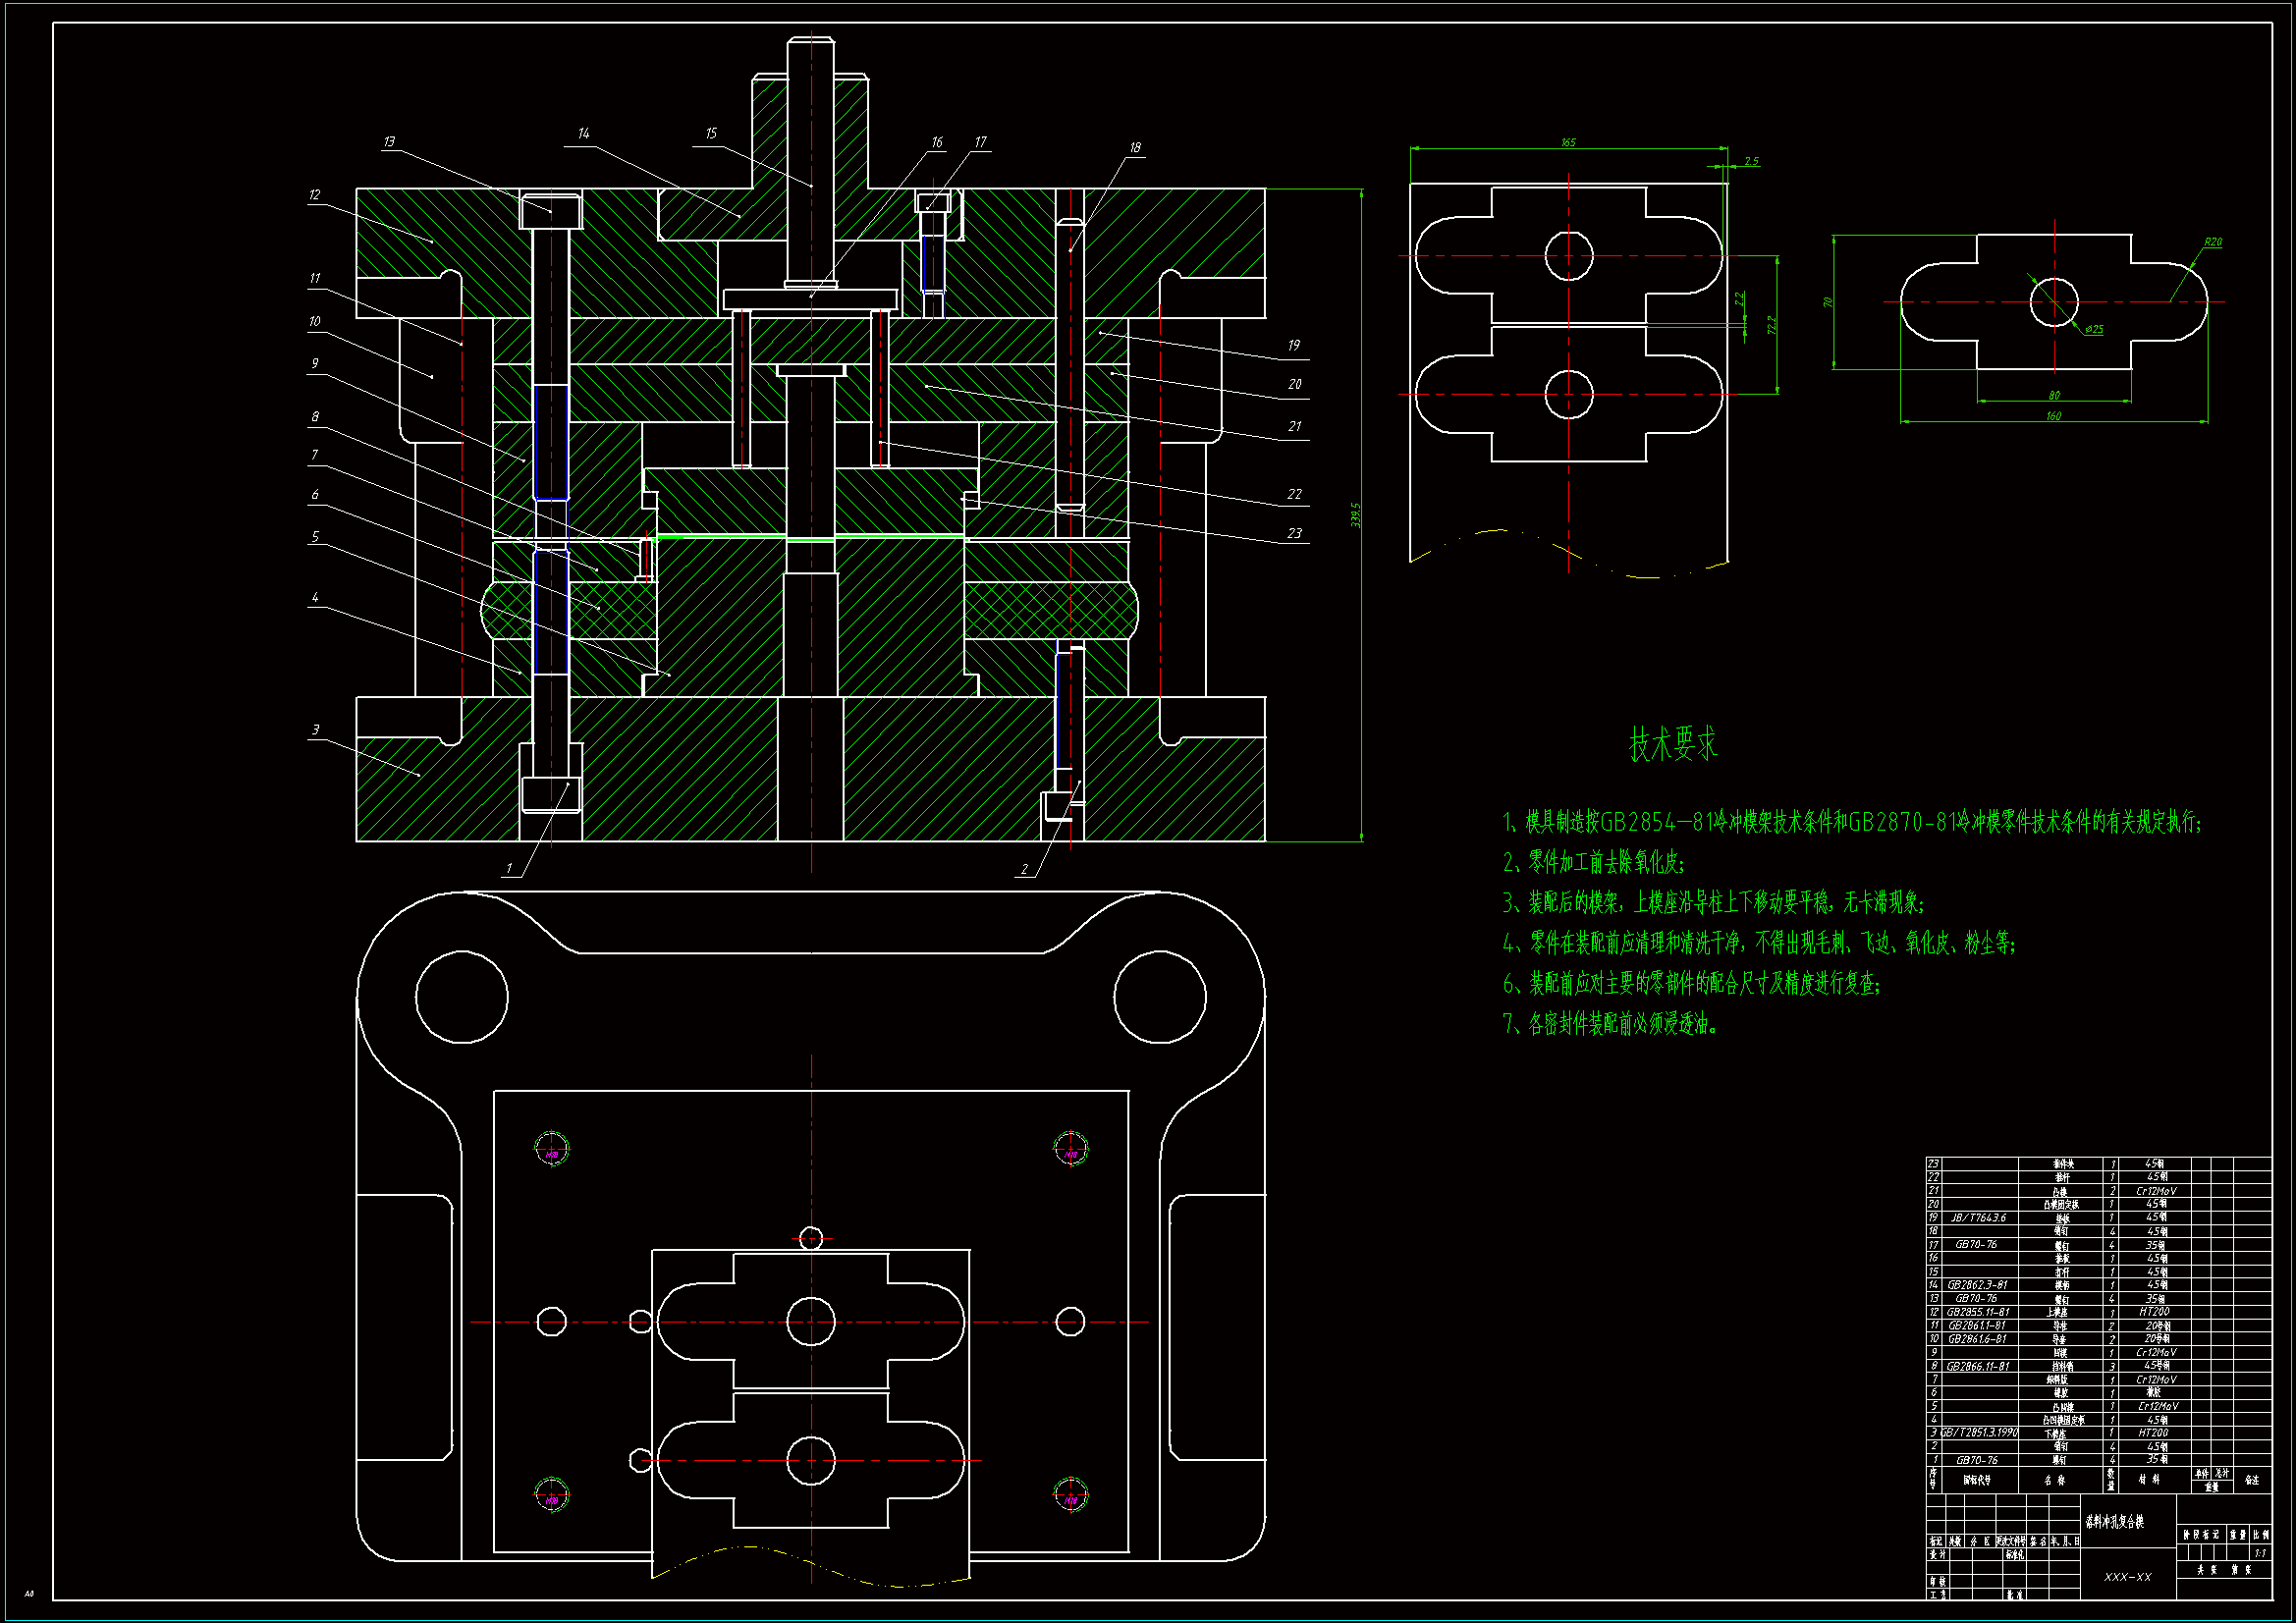Click technical requirement line 1 mentioning GB2854-81
Image resolution: width=2296 pixels, height=1623 pixels.
1851,822
